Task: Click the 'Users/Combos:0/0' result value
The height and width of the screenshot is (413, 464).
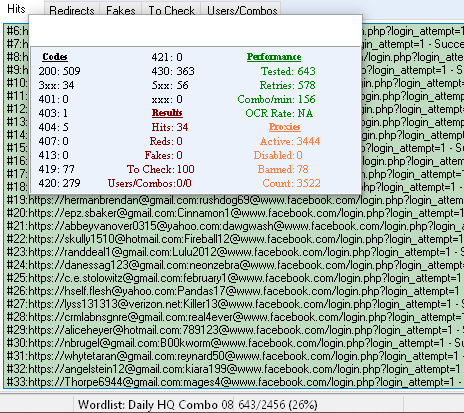Action: tap(150, 183)
